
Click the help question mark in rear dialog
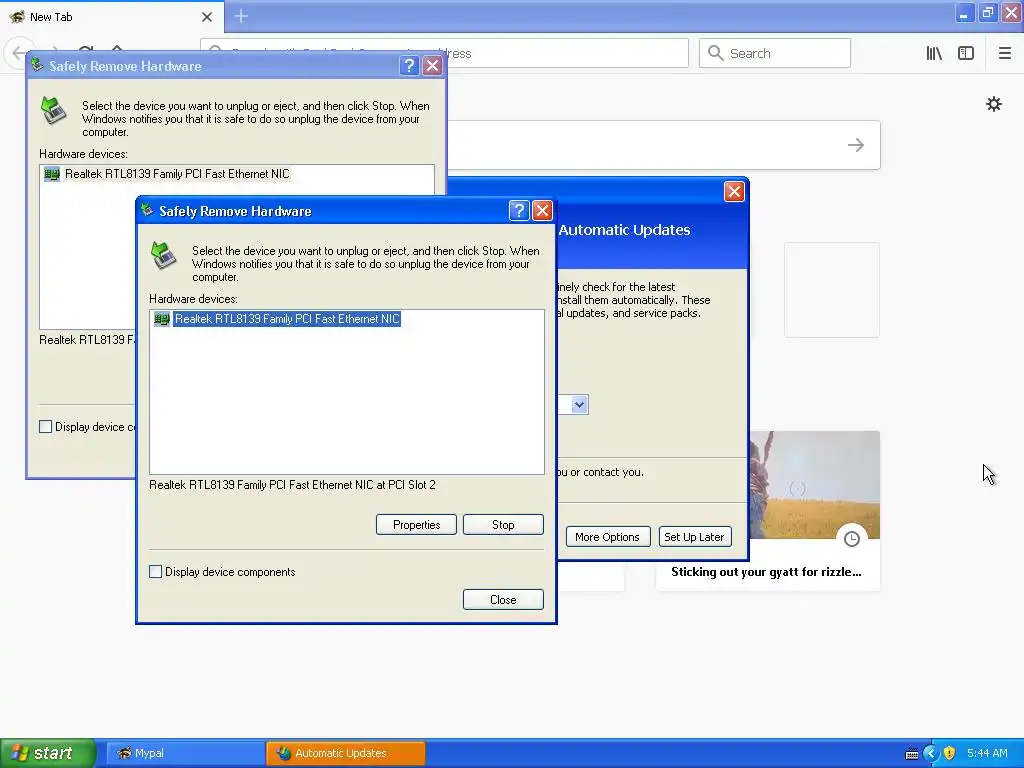point(409,65)
